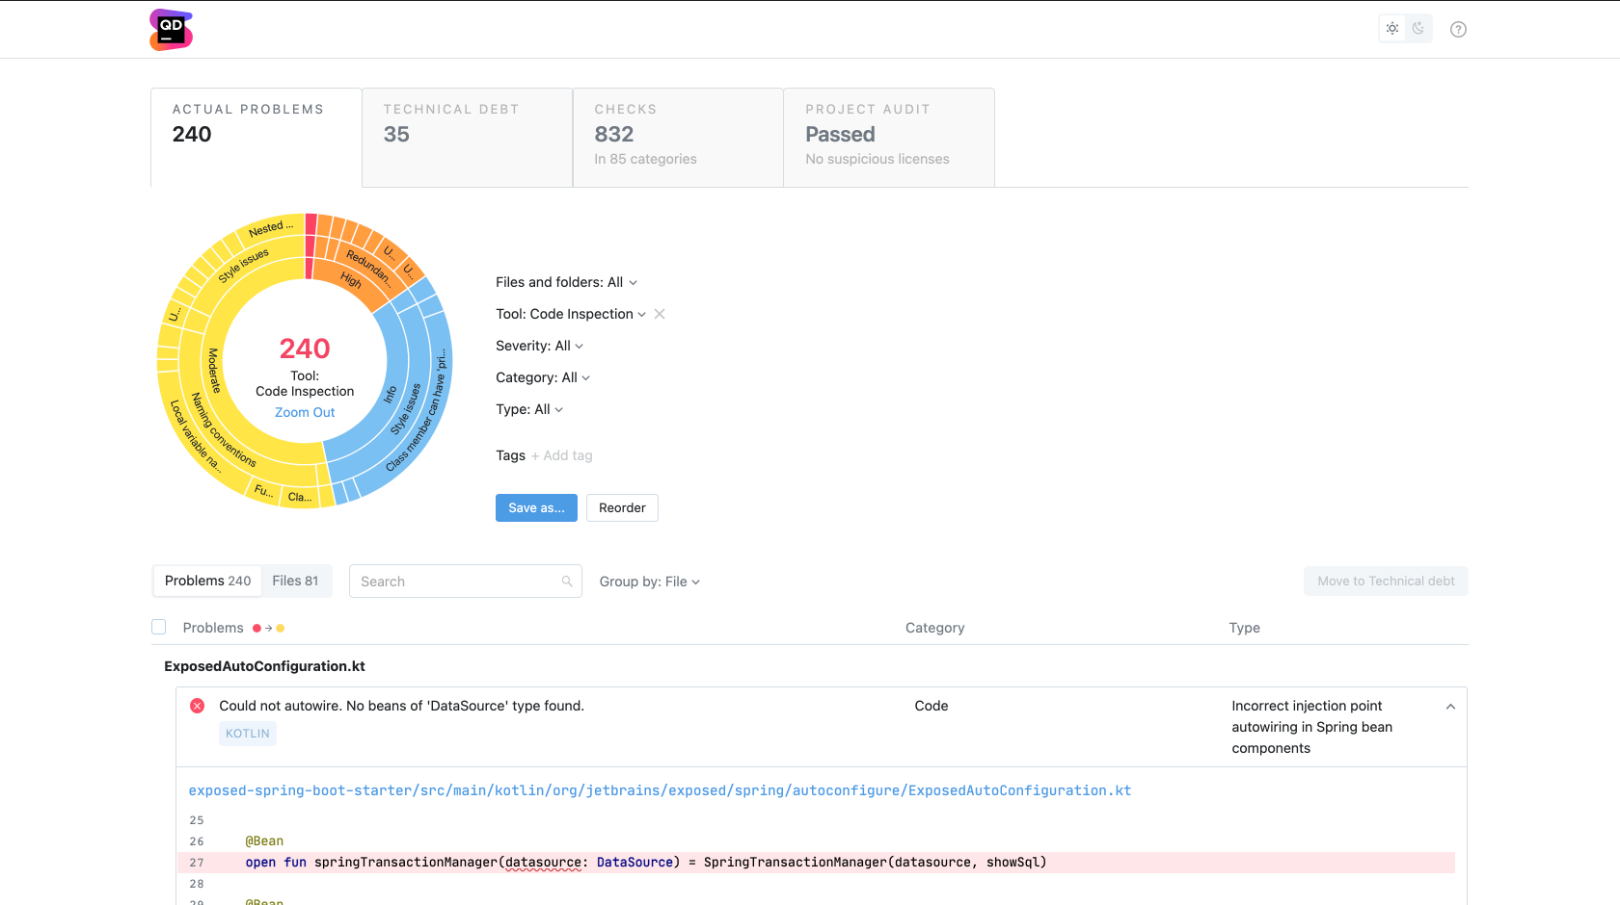Open the Files 81 tab
Screen dimensions: 1620x905
pyautogui.click(x=296, y=580)
